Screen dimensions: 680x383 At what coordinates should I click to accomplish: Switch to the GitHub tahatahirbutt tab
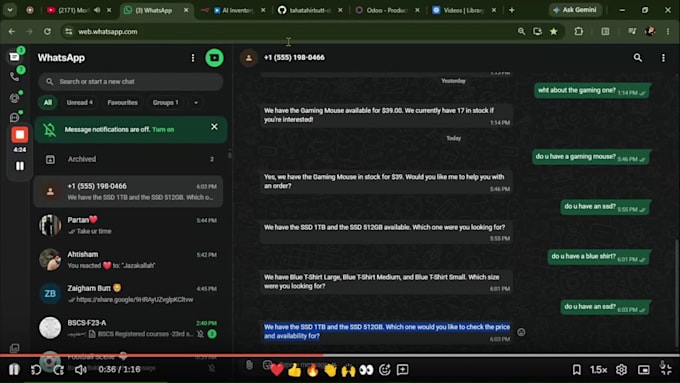coord(311,10)
